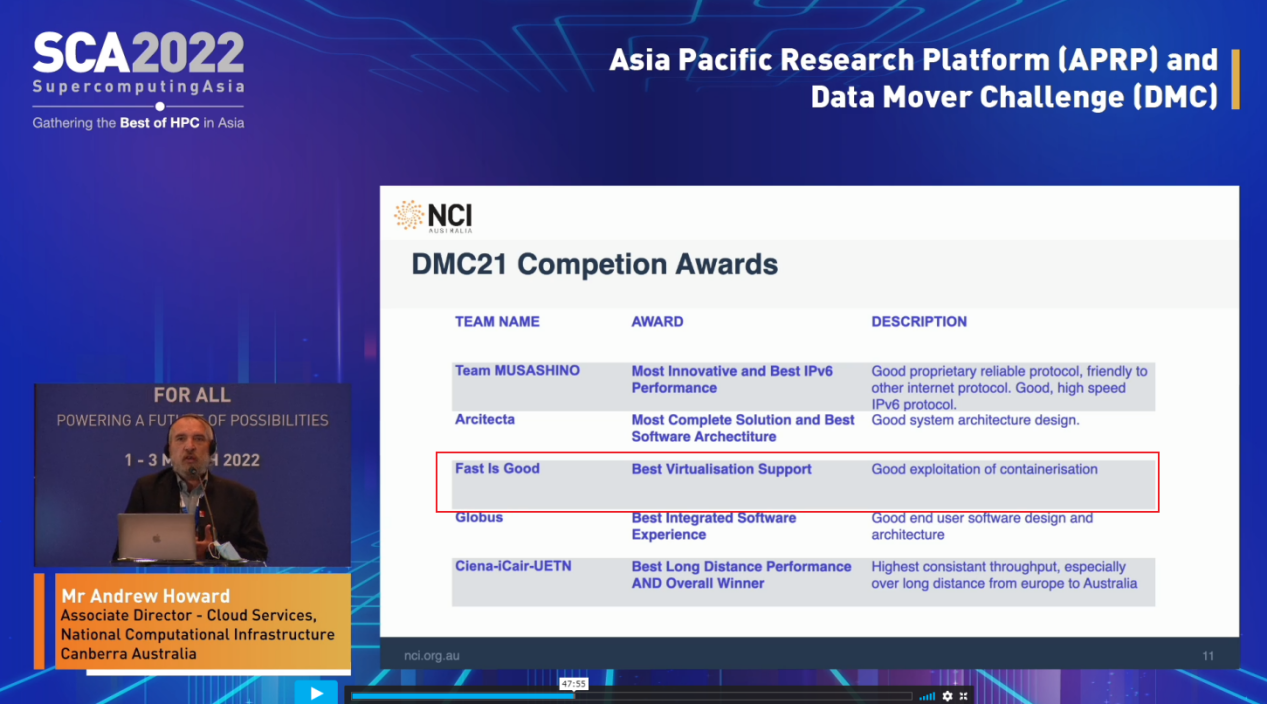
Task: Seek on the video progress bar
Action: 631,696
